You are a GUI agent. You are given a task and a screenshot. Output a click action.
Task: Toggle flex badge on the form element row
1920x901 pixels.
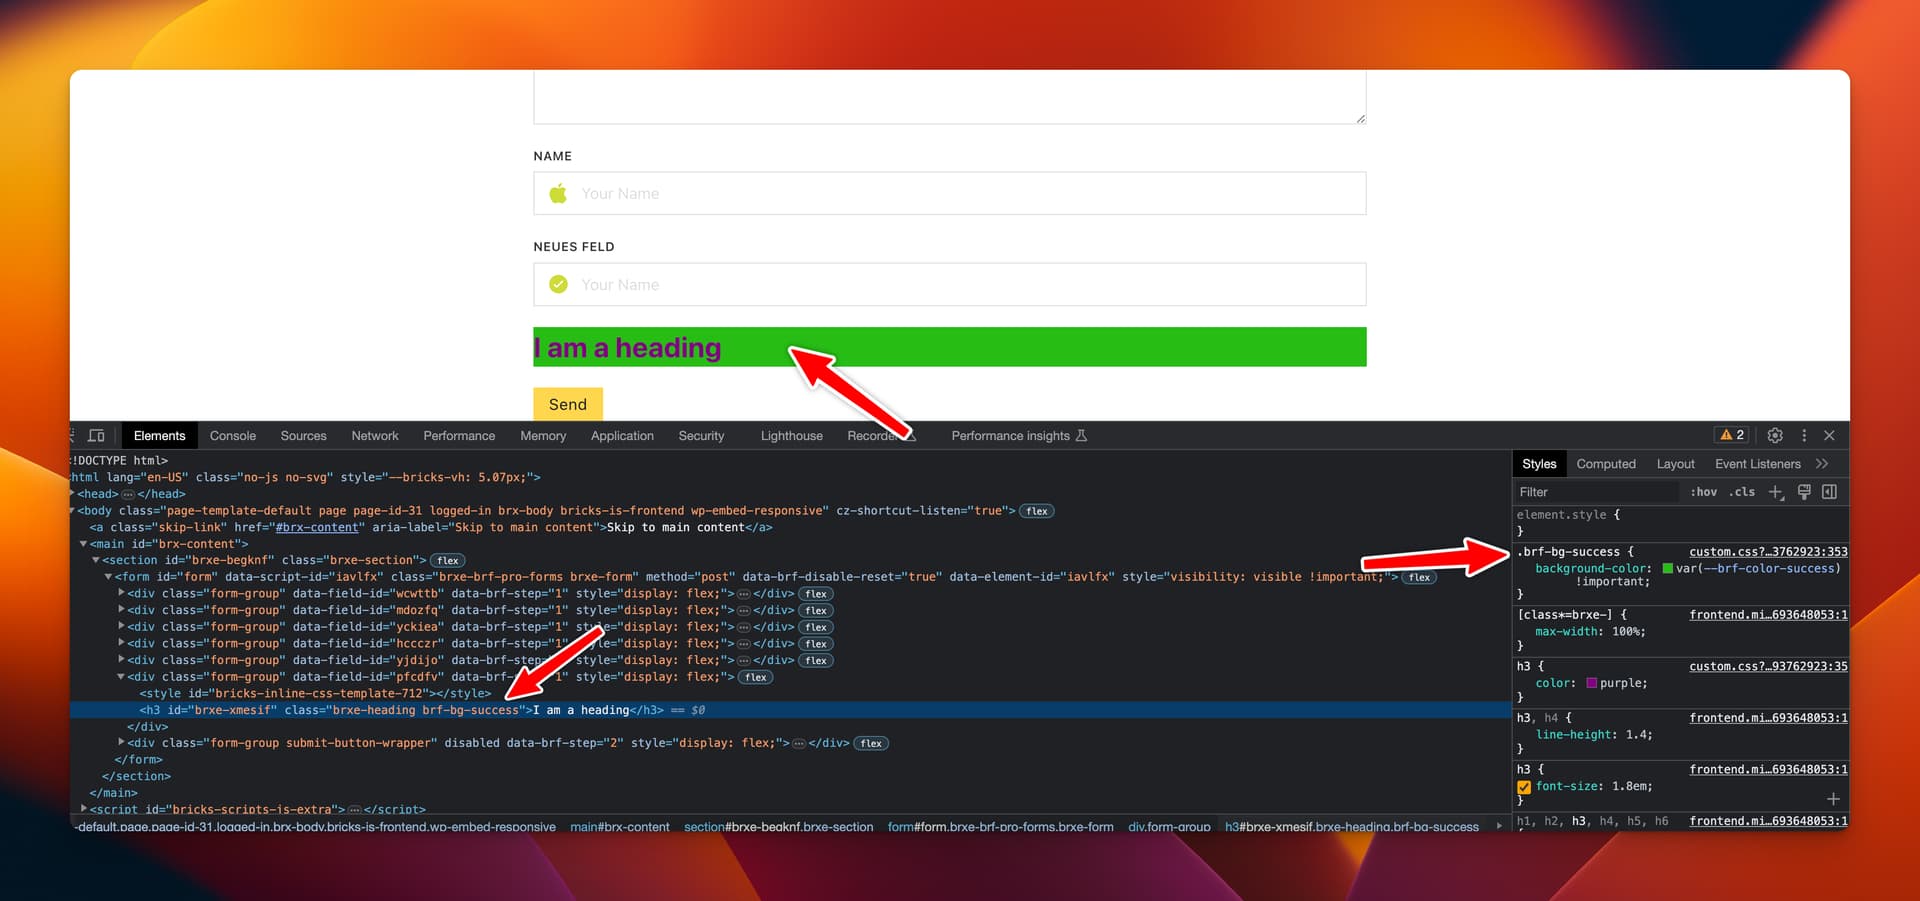pos(1419,577)
